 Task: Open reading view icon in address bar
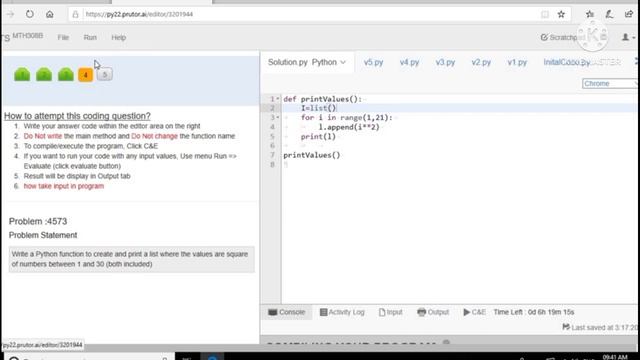point(544,14)
